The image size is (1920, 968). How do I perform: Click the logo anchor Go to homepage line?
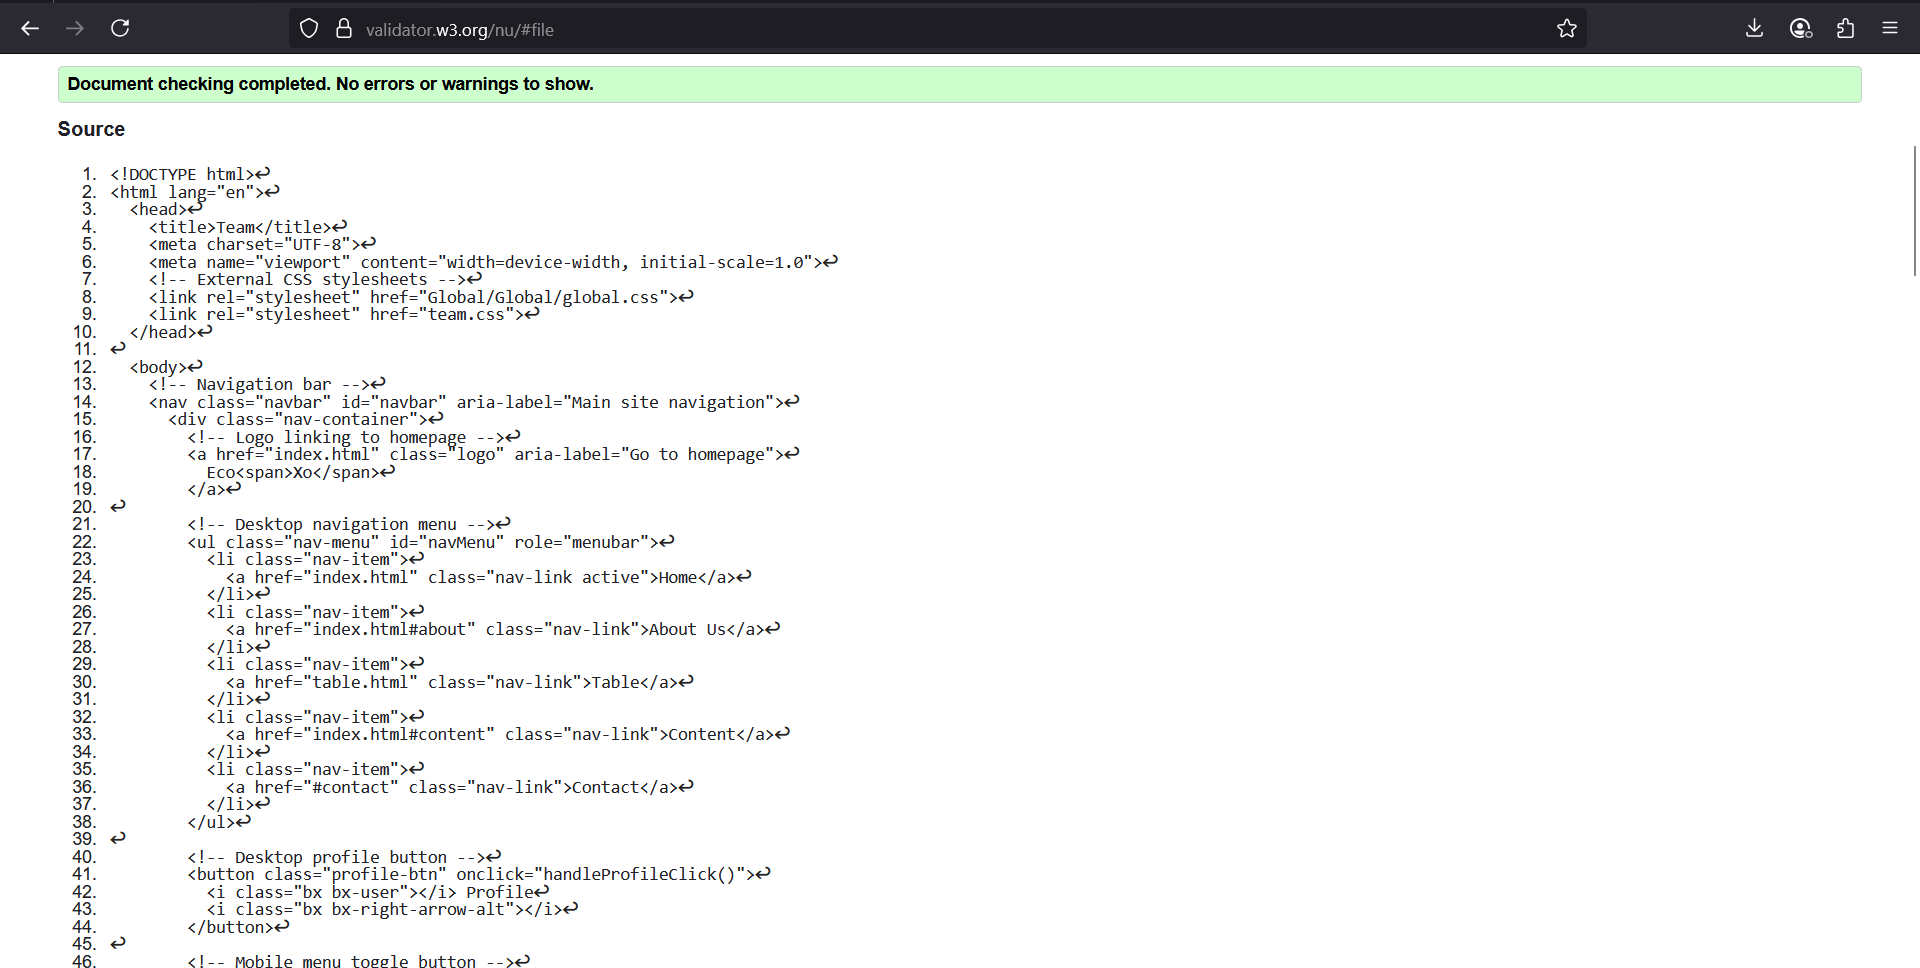click(x=493, y=454)
